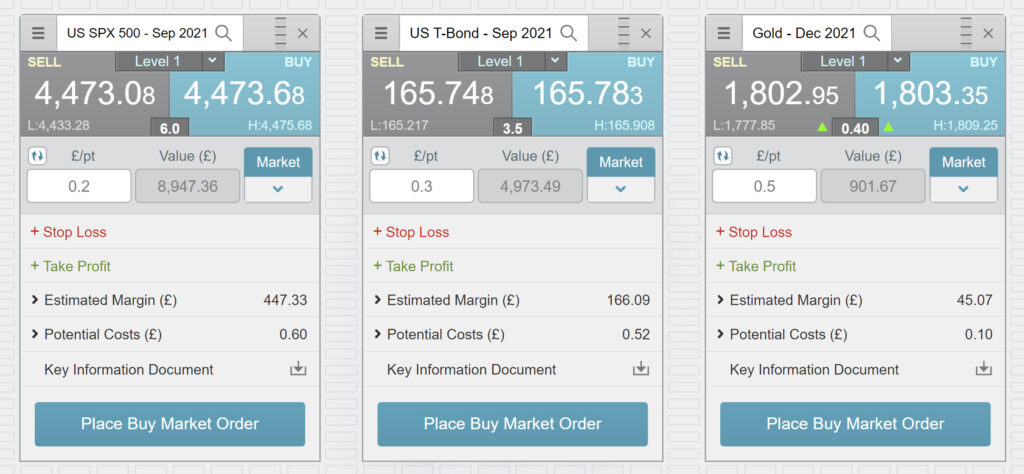This screenshot has width=1024, height=474.
Task: Toggle £/pt swap icon in US SPX 500 ticket
Action: [x=37, y=157]
